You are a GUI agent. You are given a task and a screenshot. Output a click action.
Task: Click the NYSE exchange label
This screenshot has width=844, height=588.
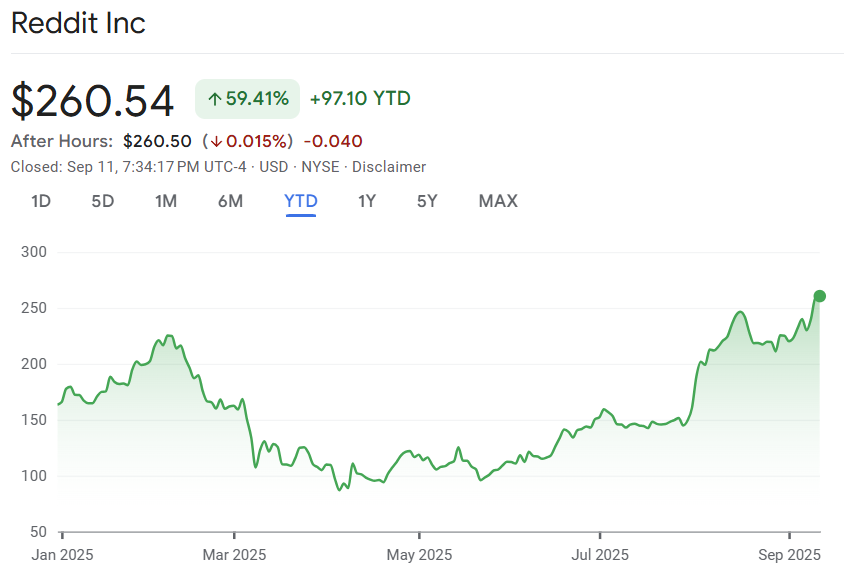[320, 167]
